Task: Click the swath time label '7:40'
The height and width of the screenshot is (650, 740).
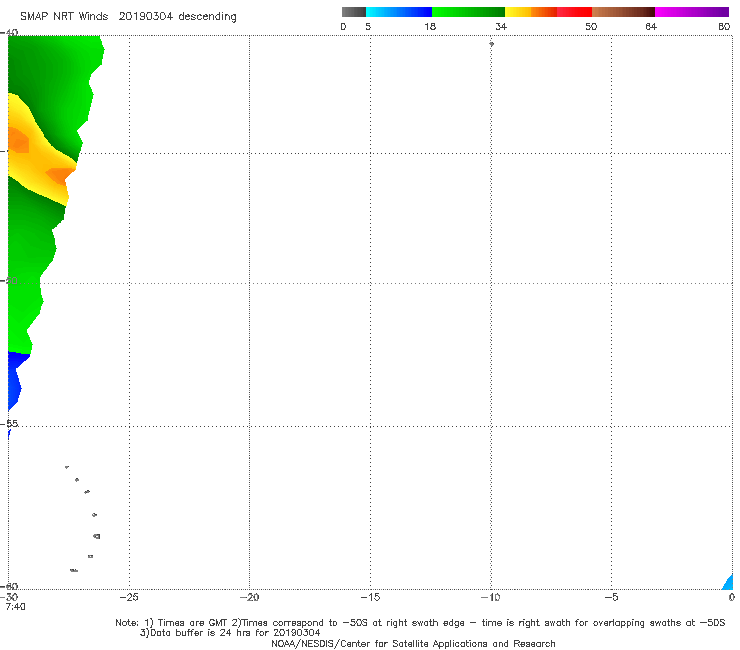Action: (x=16, y=607)
